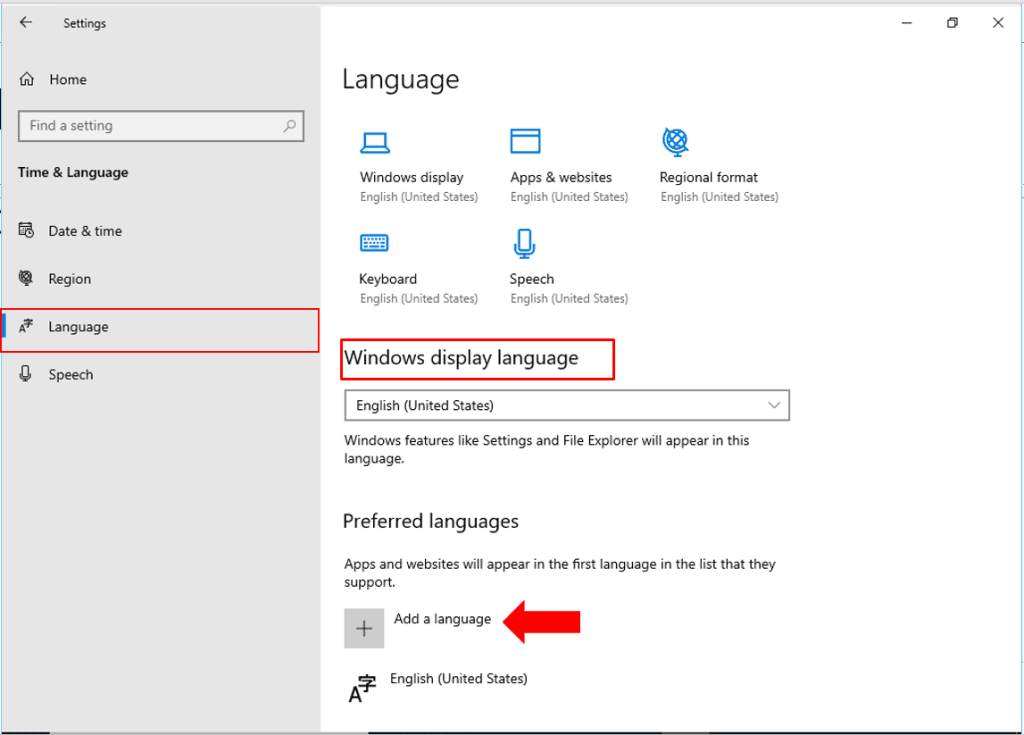Select English (United States) in preferred languages

point(458,679)
